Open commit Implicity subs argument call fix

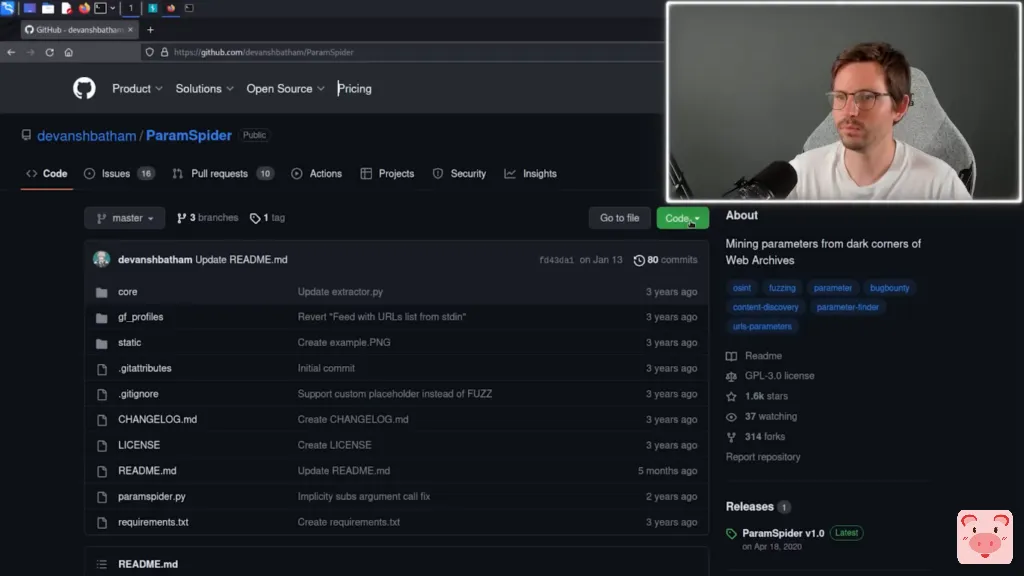[364, 496]
